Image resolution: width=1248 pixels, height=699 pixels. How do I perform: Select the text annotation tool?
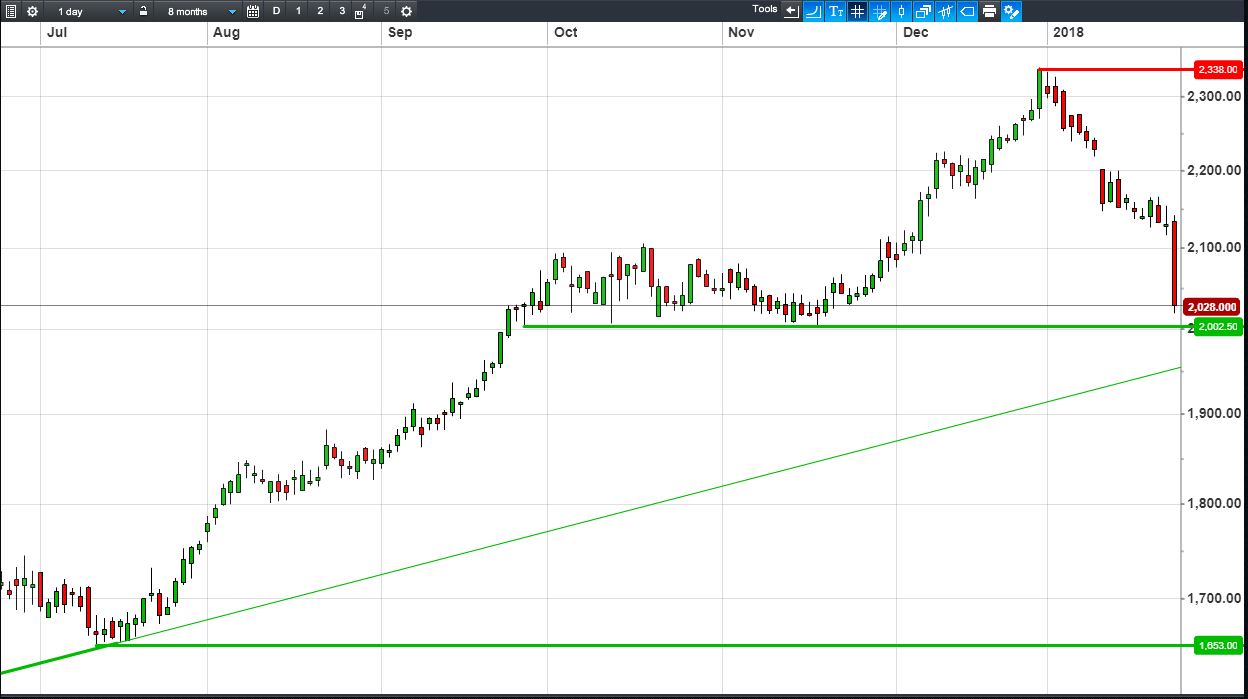click(836, 11)
